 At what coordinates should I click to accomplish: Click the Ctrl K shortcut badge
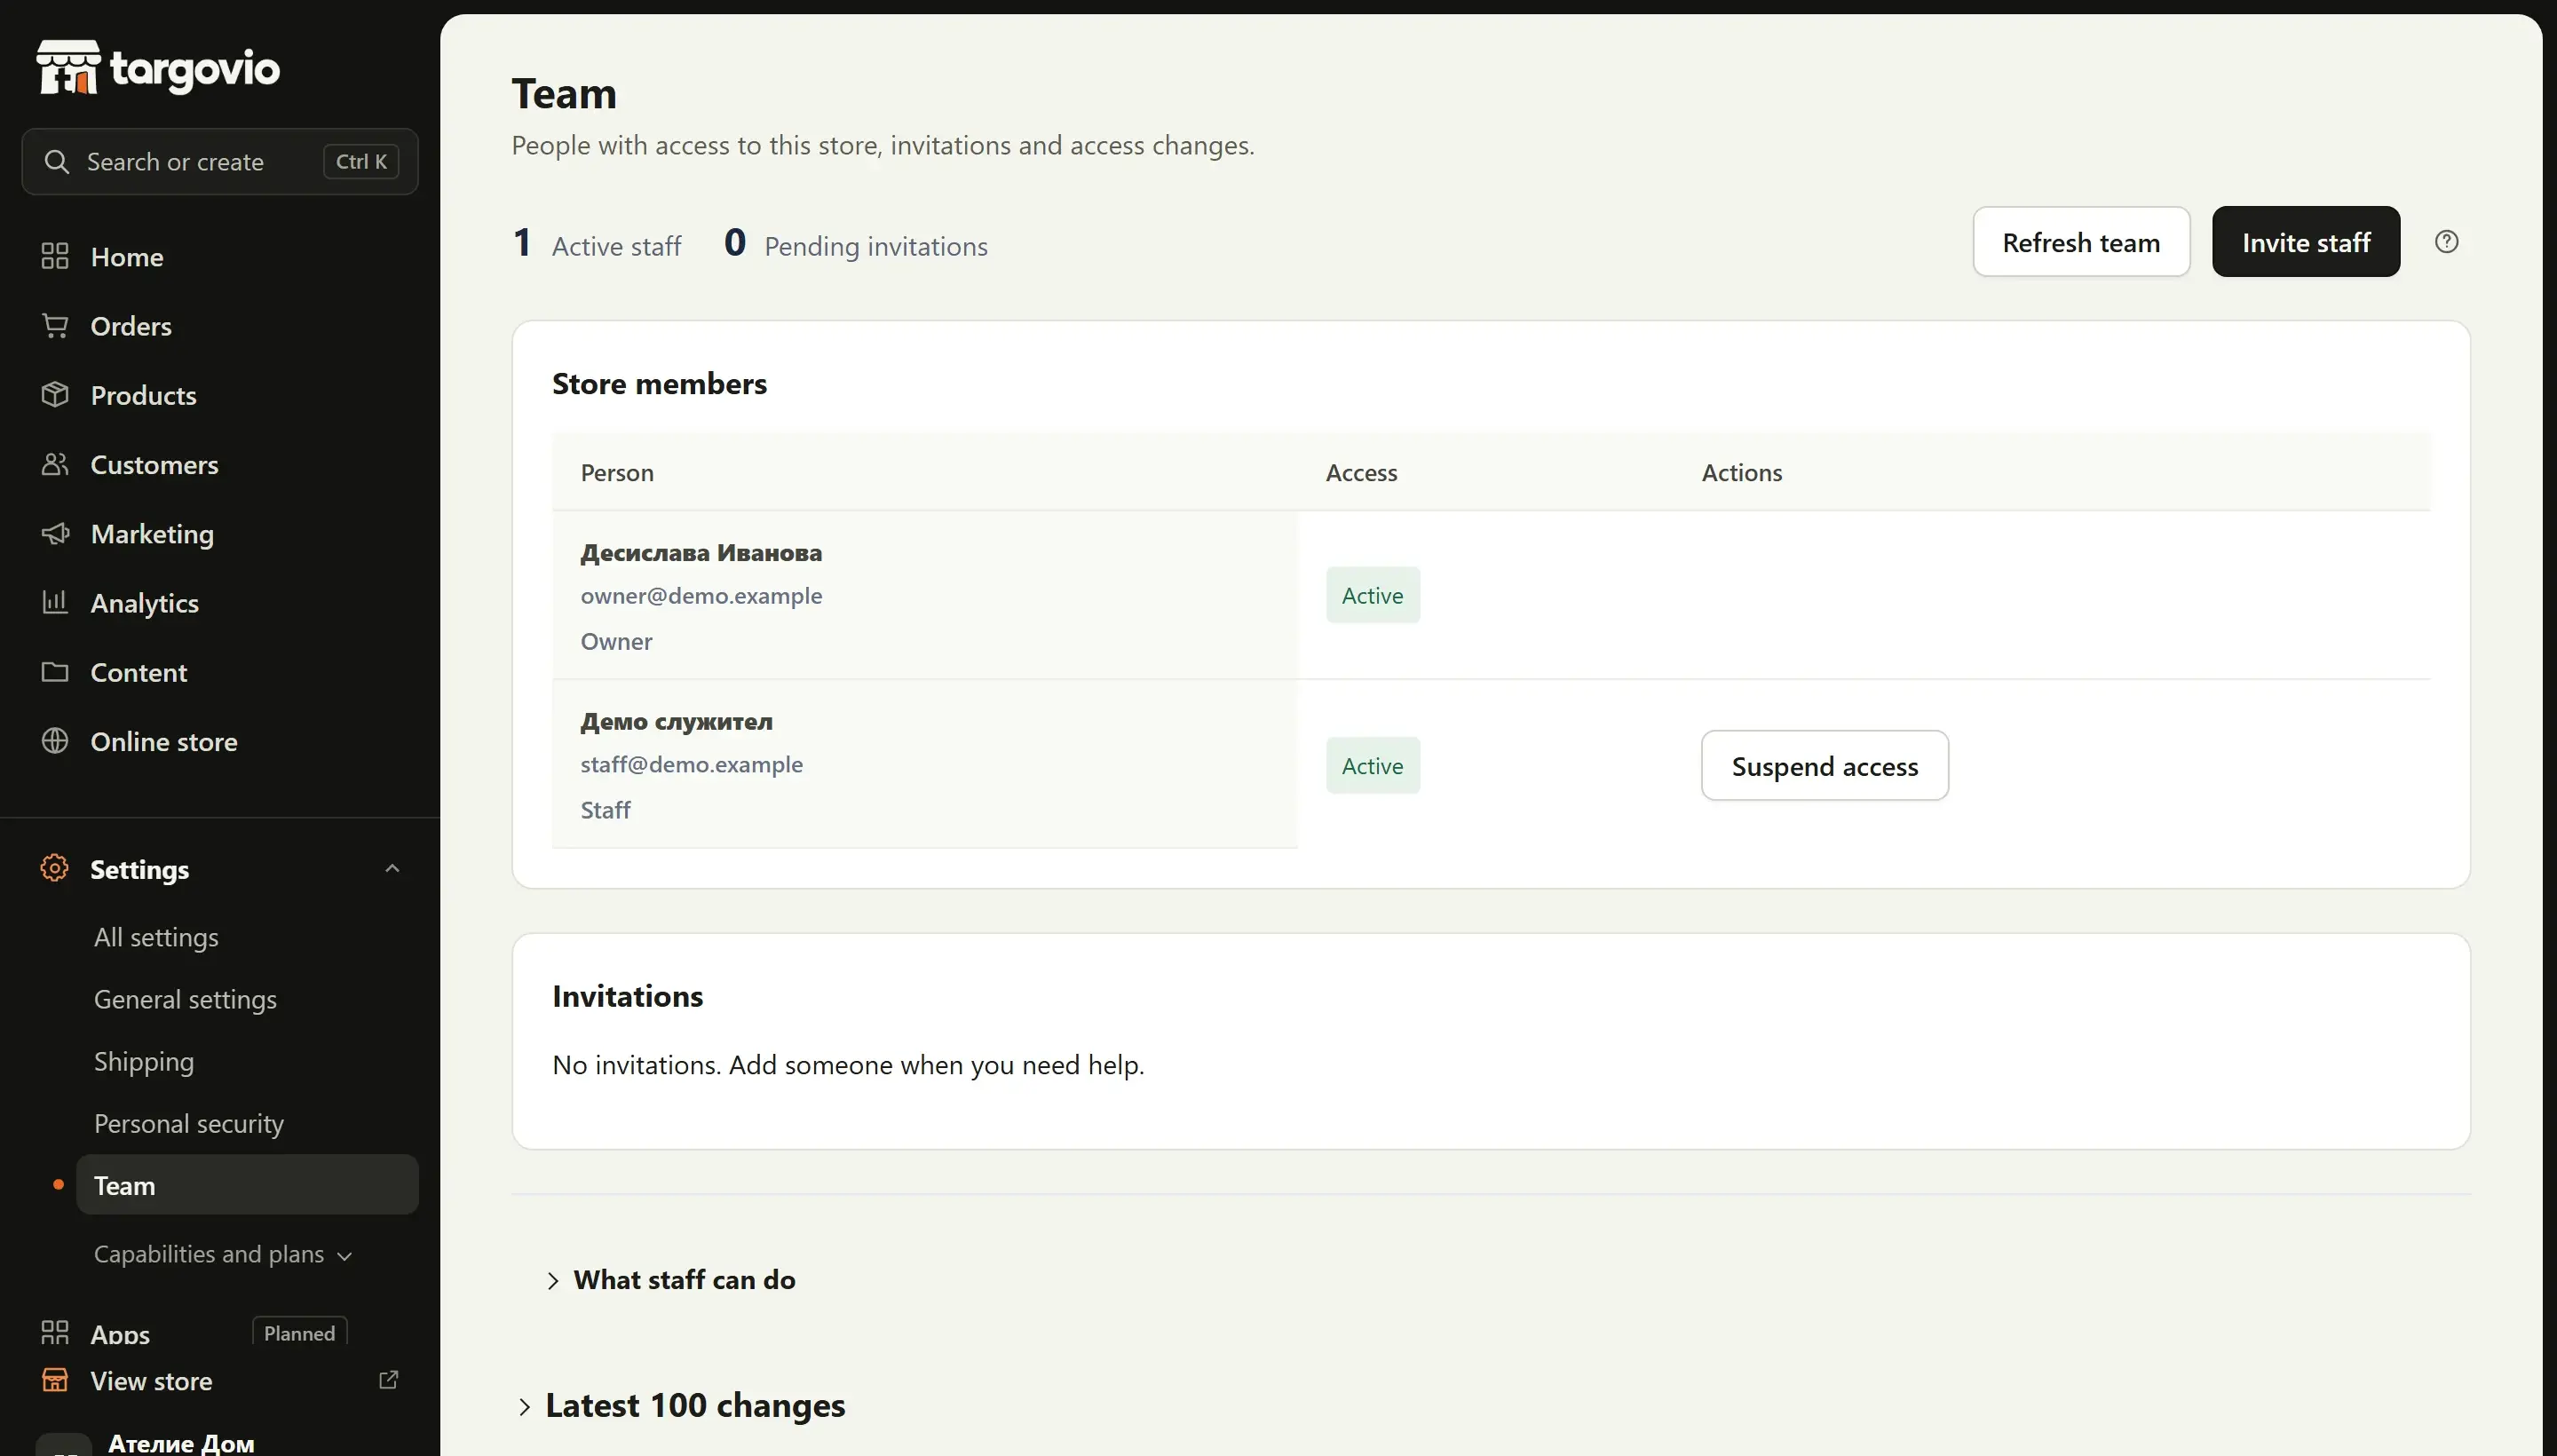(x=361, y=162)
